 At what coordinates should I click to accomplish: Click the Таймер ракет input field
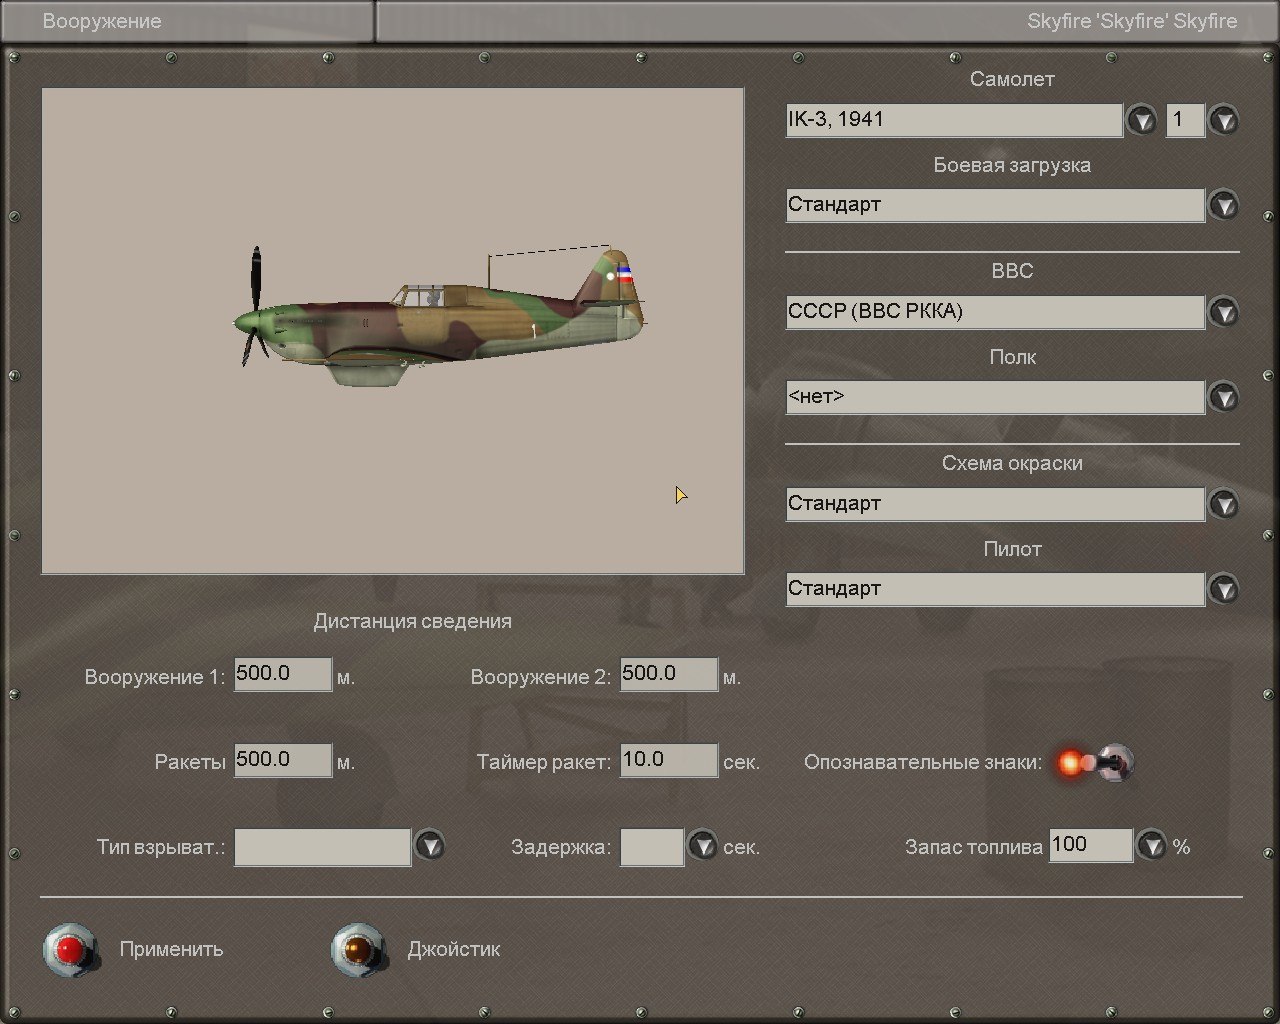668,760
